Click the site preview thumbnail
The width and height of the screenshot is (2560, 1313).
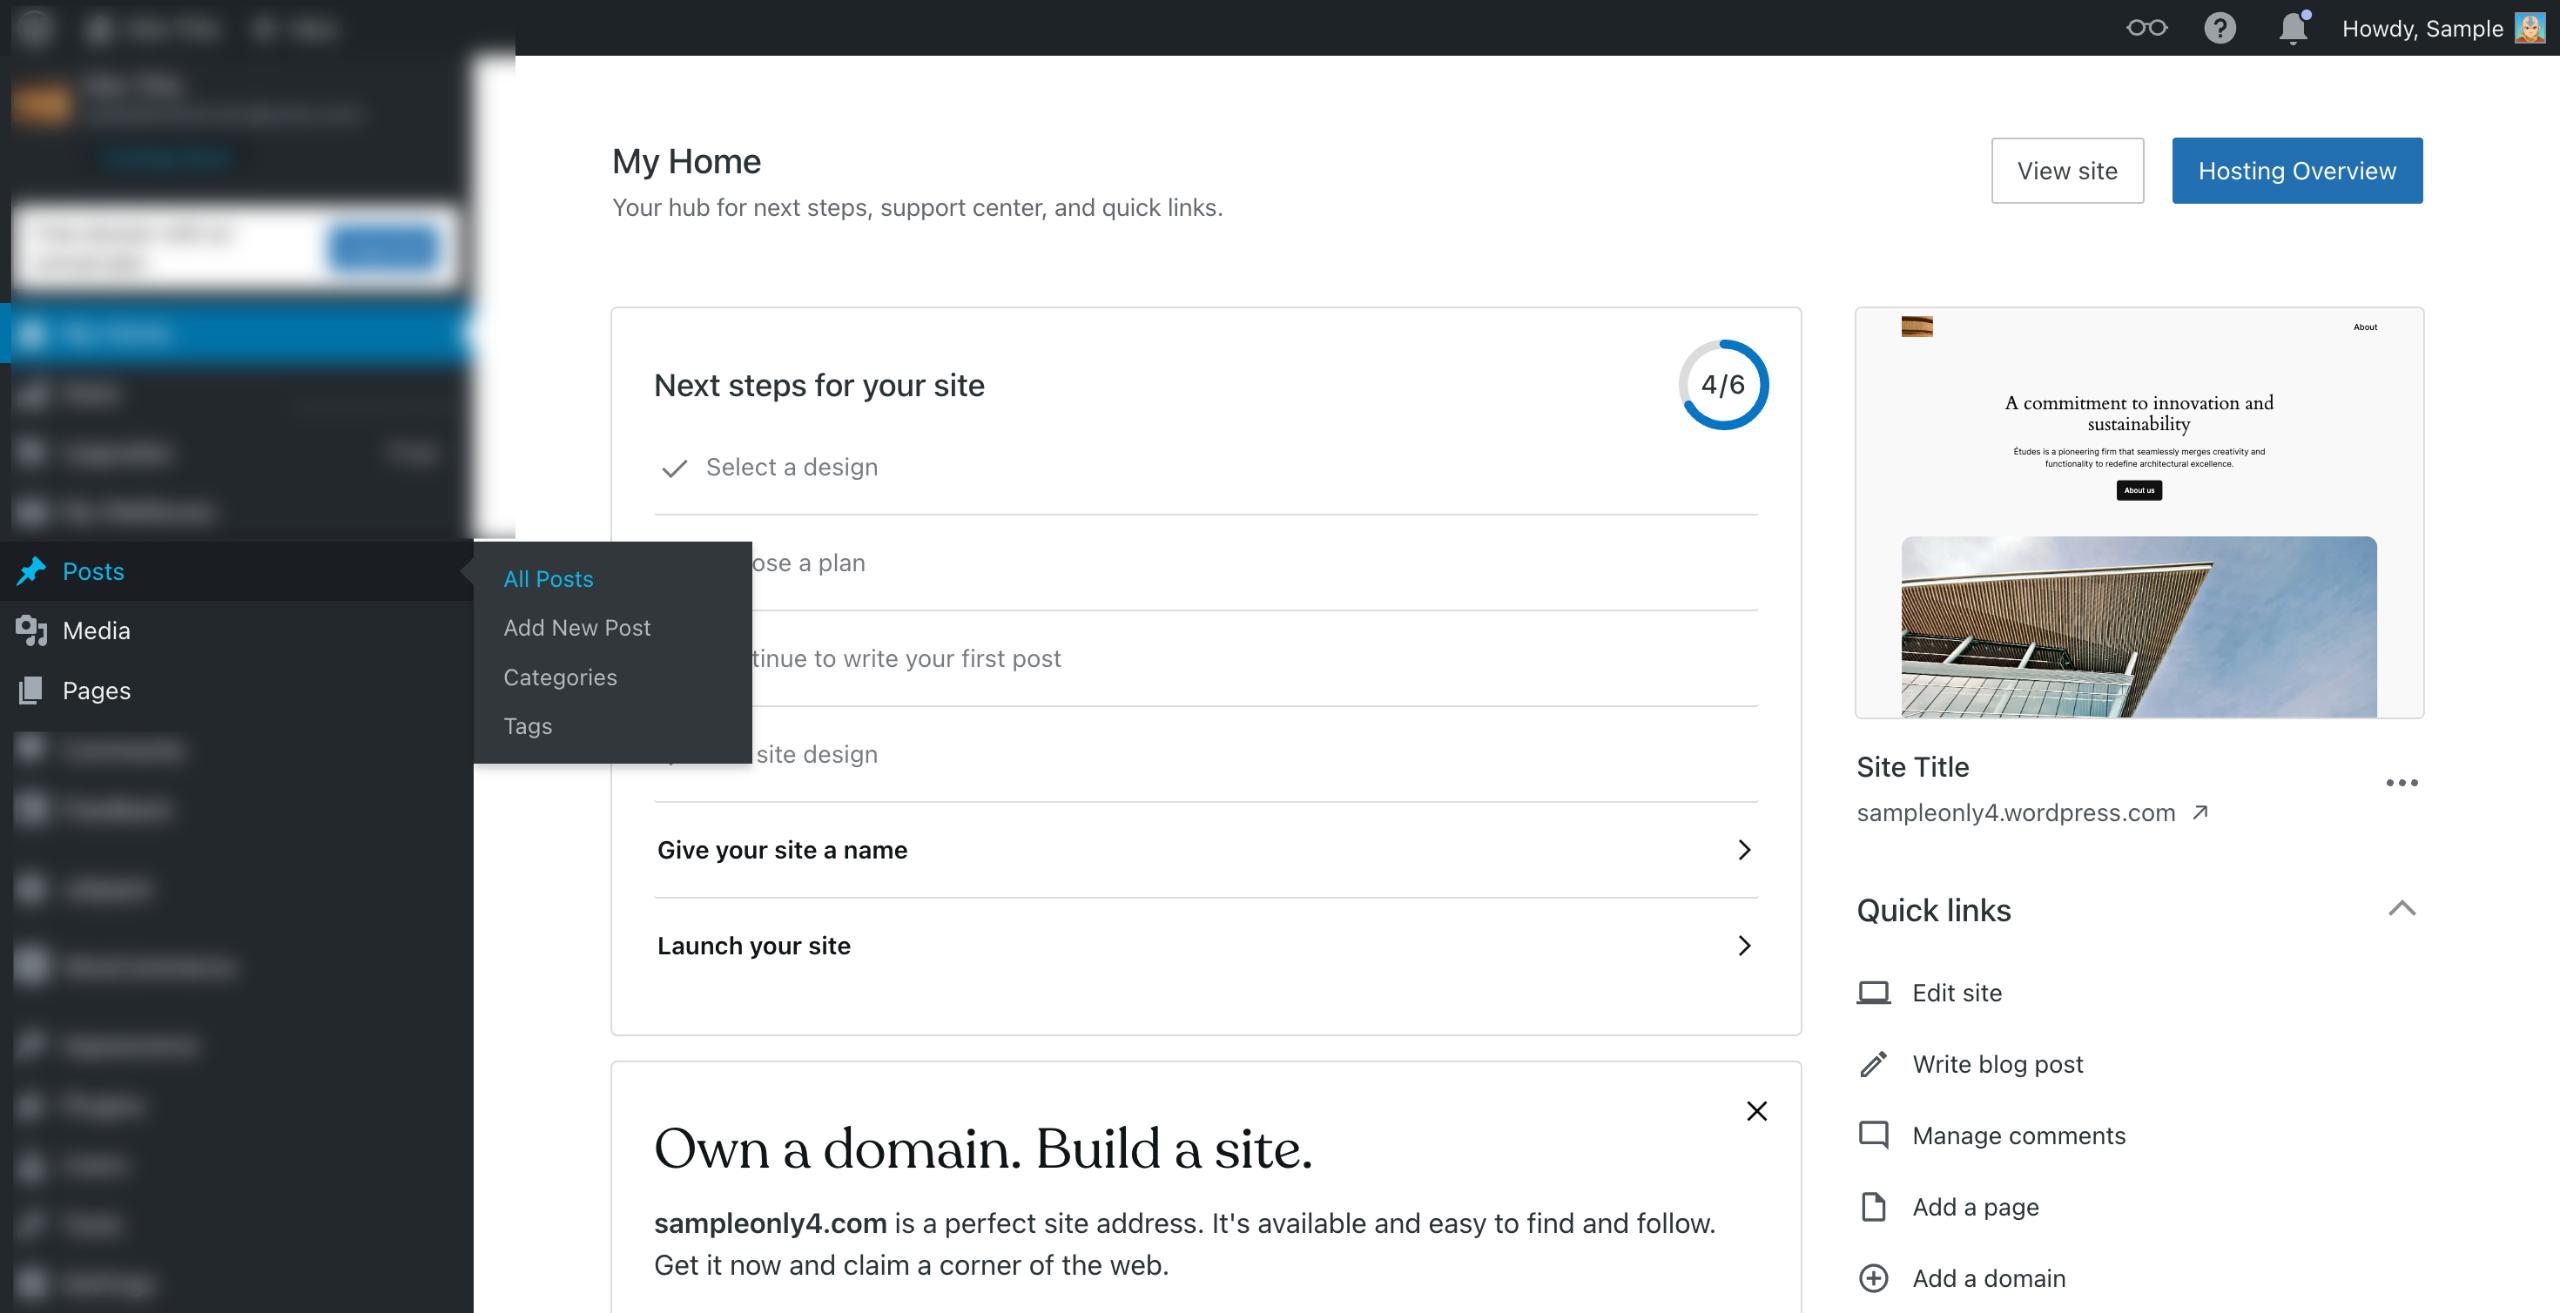click(x=2138, y=513)
